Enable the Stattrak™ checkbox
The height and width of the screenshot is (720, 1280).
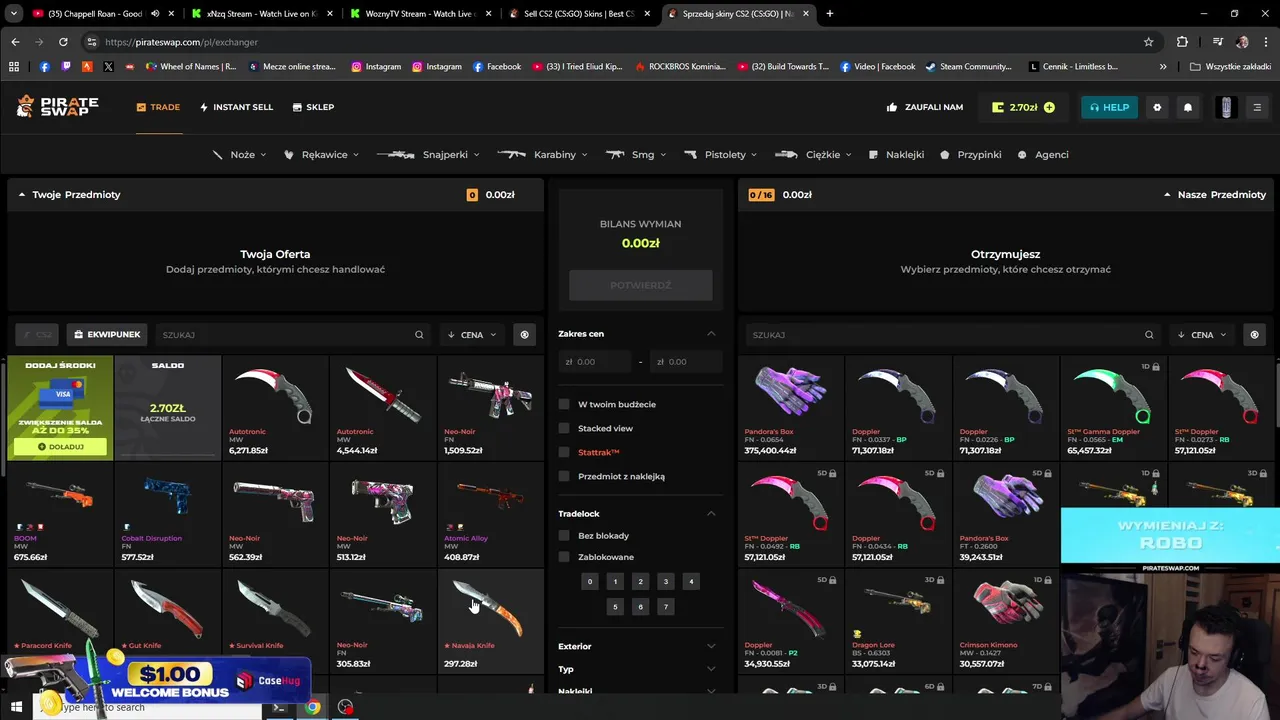point(564,452)
